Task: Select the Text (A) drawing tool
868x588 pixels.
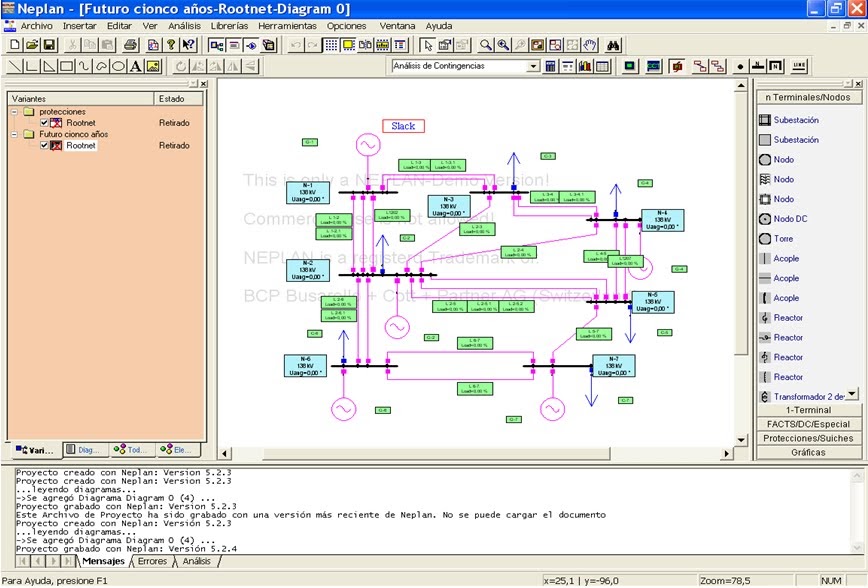Action: point(135,66)
